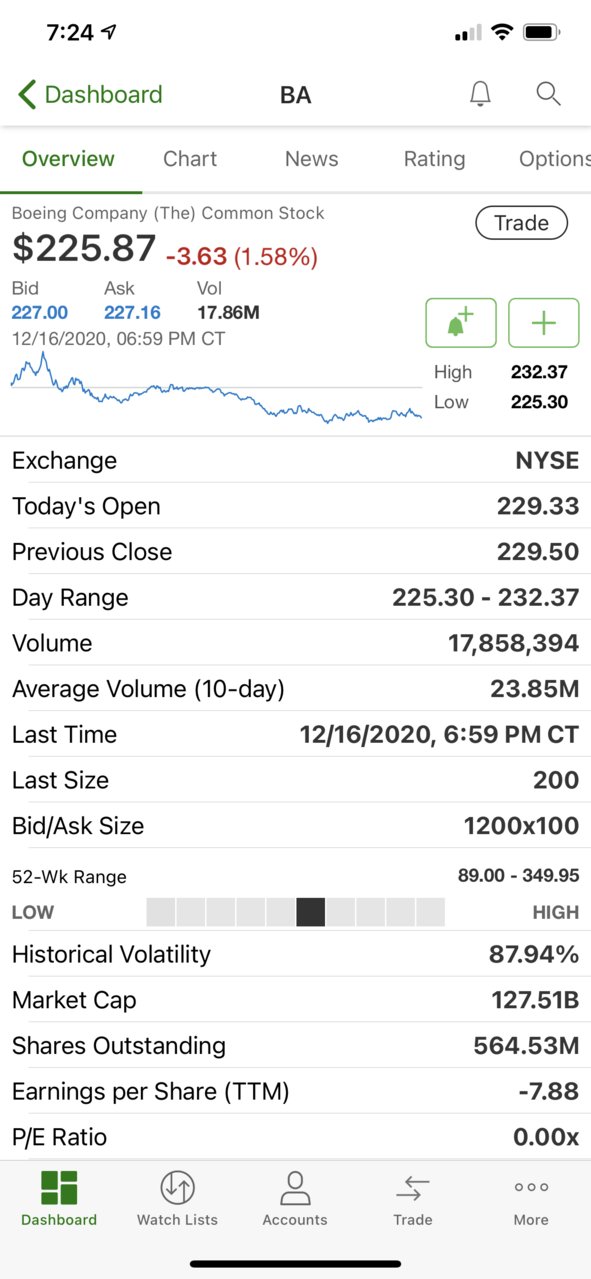
Task: Tap the search magnifier icon
Action: click(548, 94)
